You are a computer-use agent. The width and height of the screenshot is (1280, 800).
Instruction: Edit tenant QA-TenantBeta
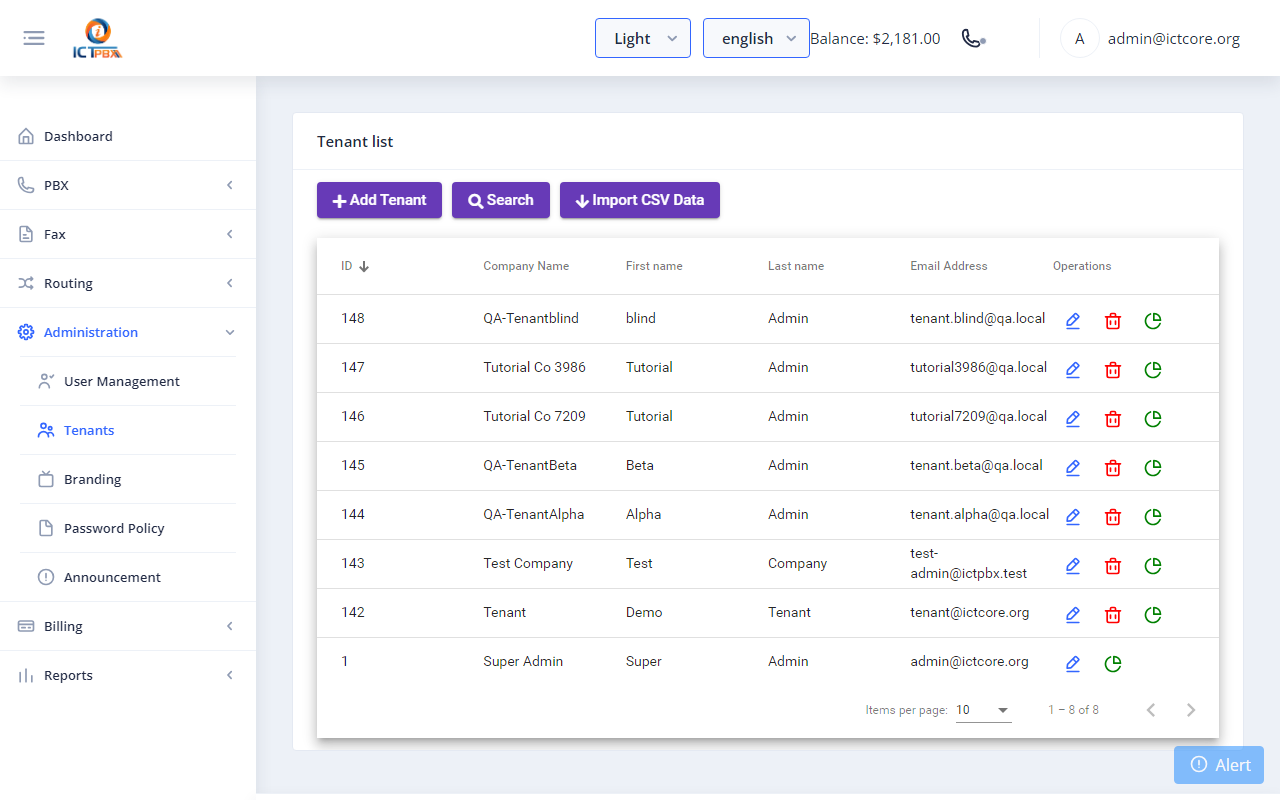click(1073, 467)
